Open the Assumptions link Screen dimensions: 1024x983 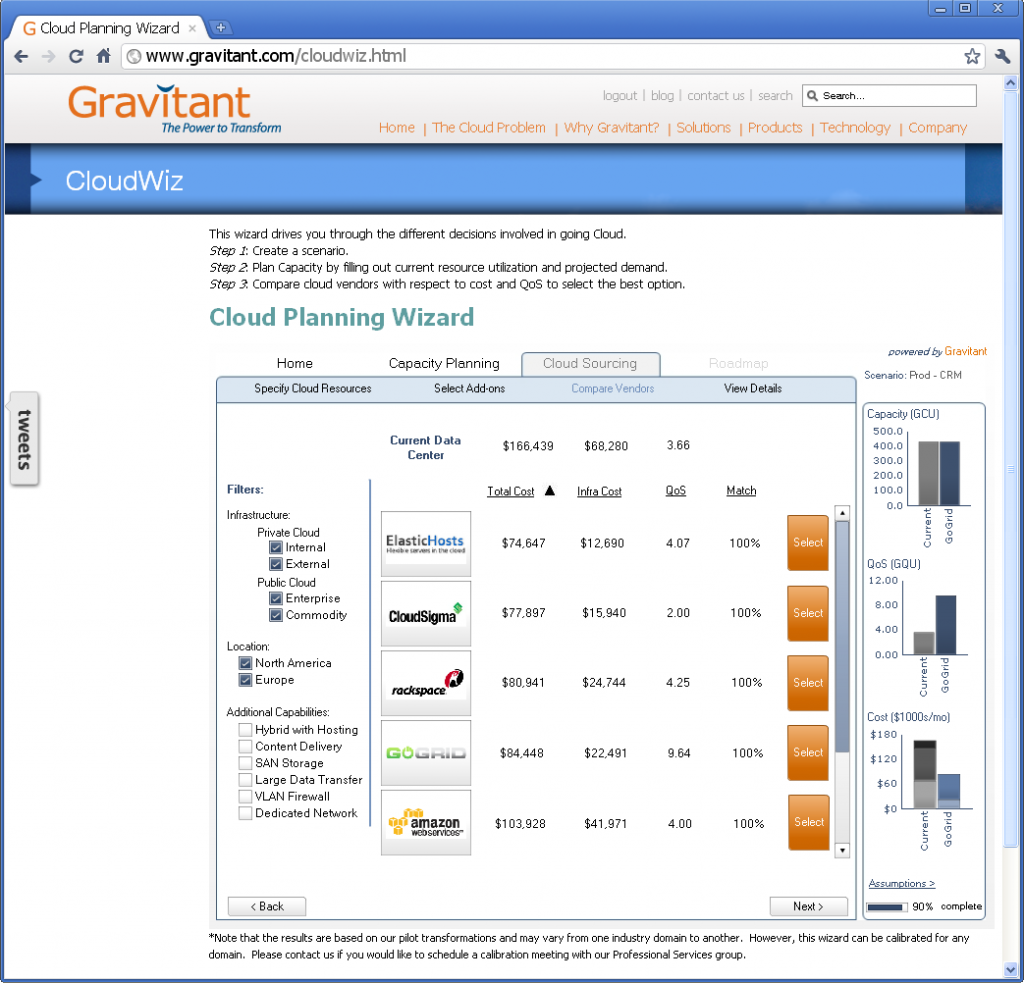tap(901, 884)
